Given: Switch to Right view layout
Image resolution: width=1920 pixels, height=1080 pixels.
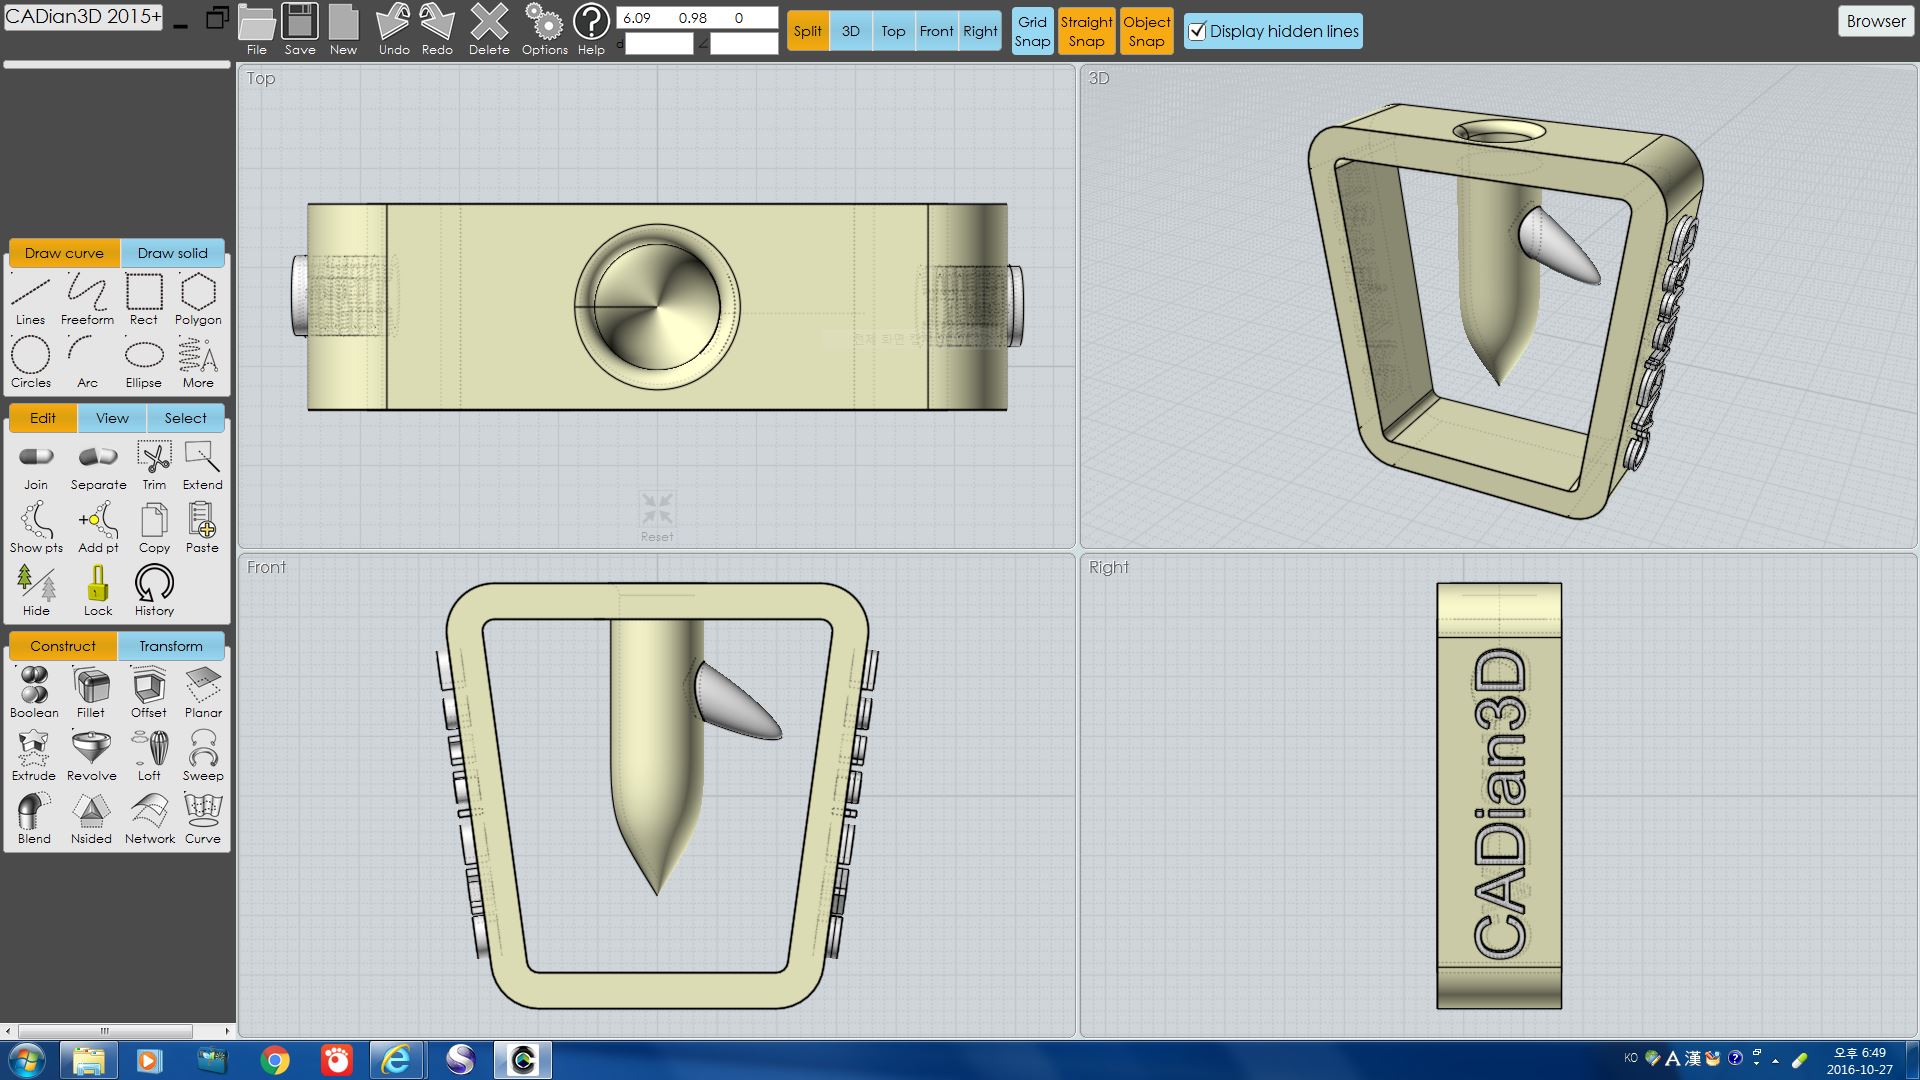Looking at the screenshot, I should (980, 31).
